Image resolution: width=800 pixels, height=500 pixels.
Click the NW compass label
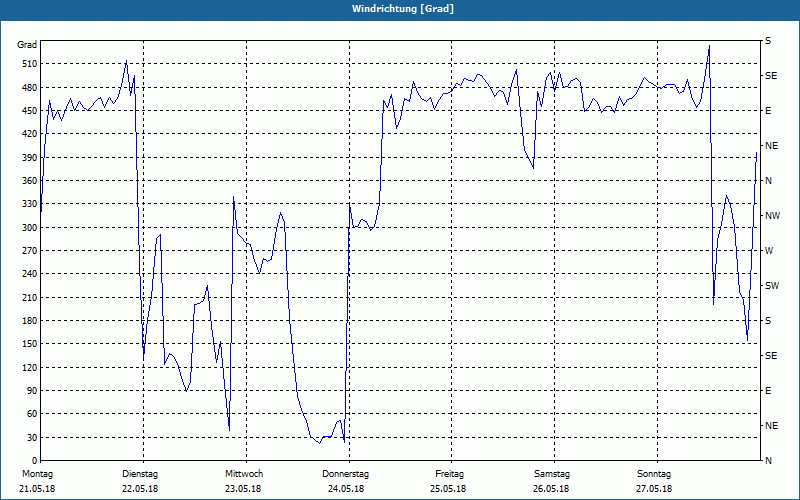pyautogui.click(x=772, y=216)
